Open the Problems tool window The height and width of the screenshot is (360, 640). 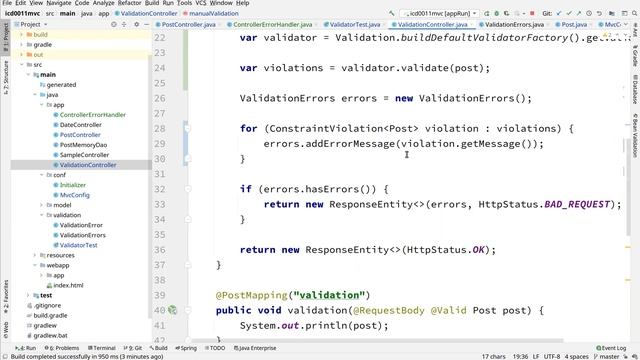(x=62, y=348)
